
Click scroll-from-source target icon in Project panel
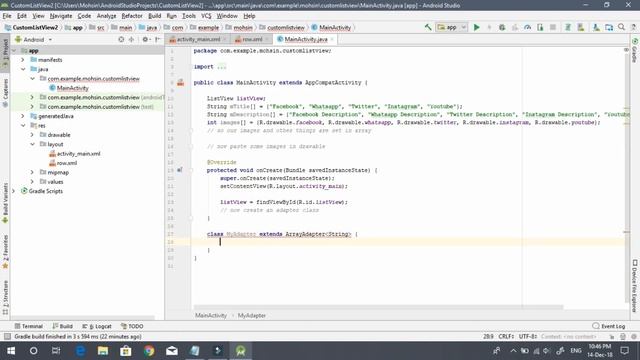[x=121, y=40]
